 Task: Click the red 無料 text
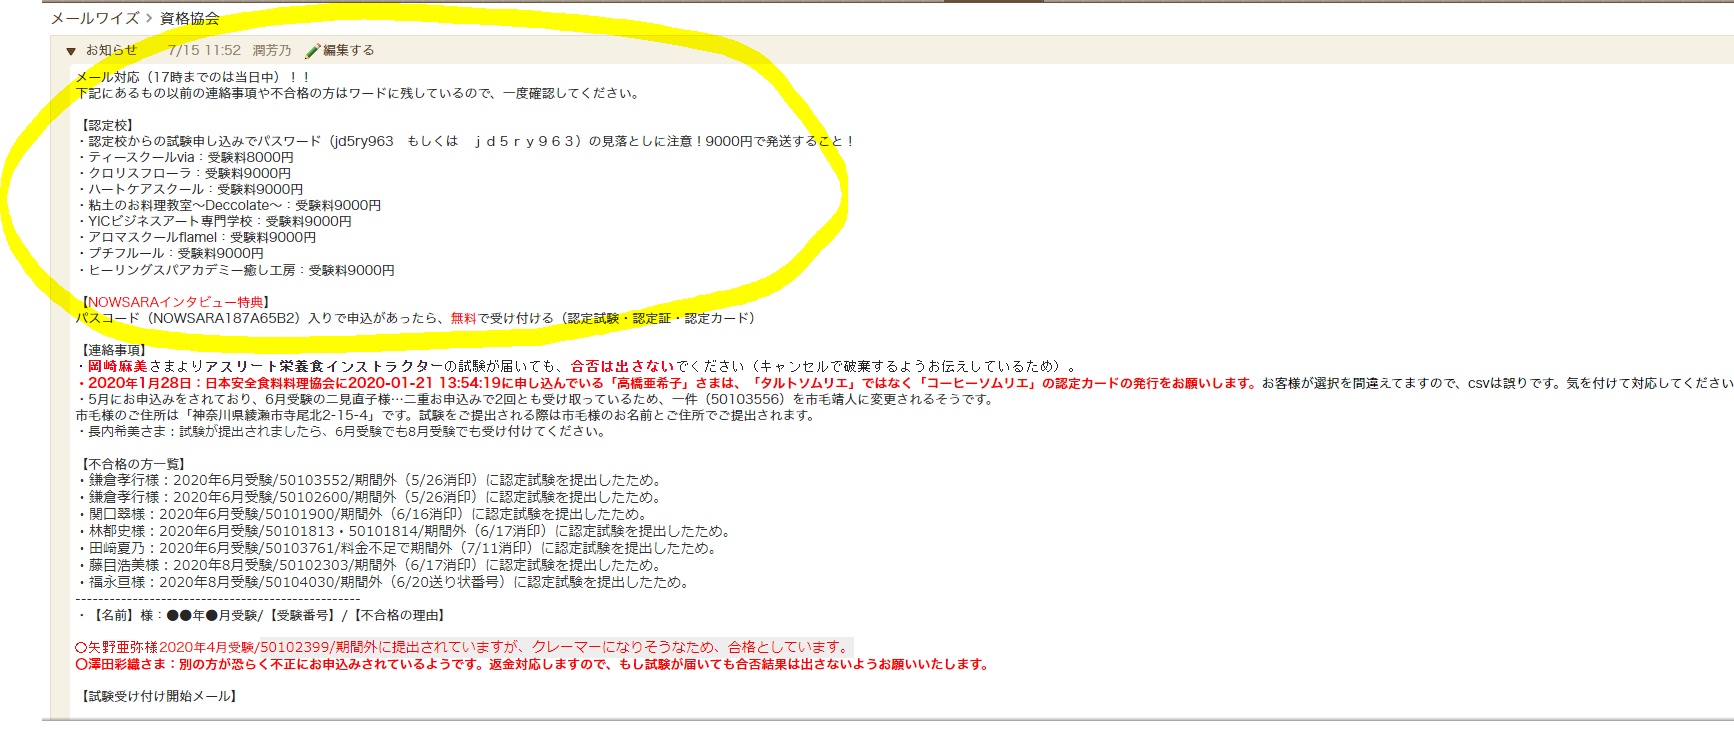coord(463,318)
